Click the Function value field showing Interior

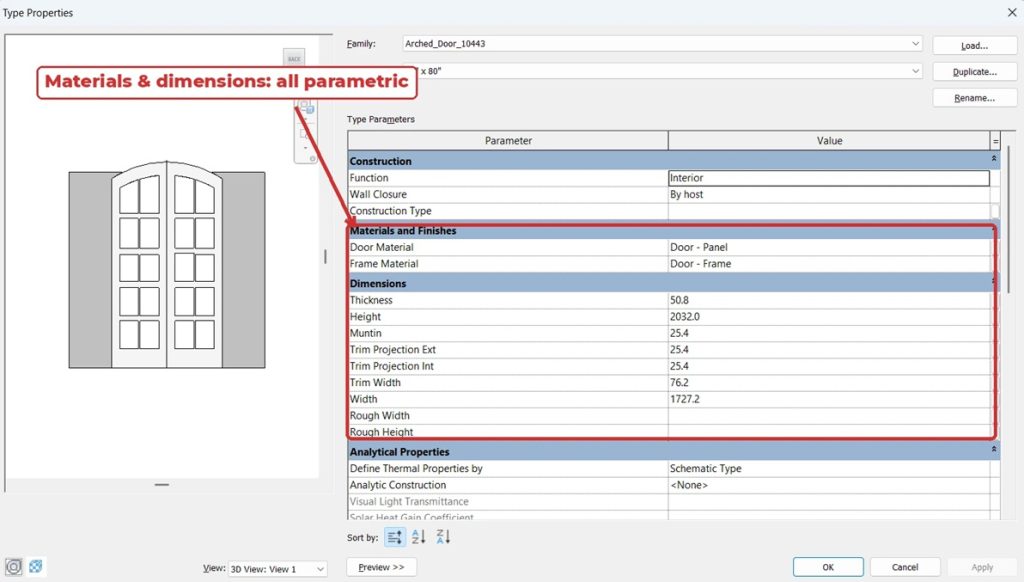click(x=829, y=178)
